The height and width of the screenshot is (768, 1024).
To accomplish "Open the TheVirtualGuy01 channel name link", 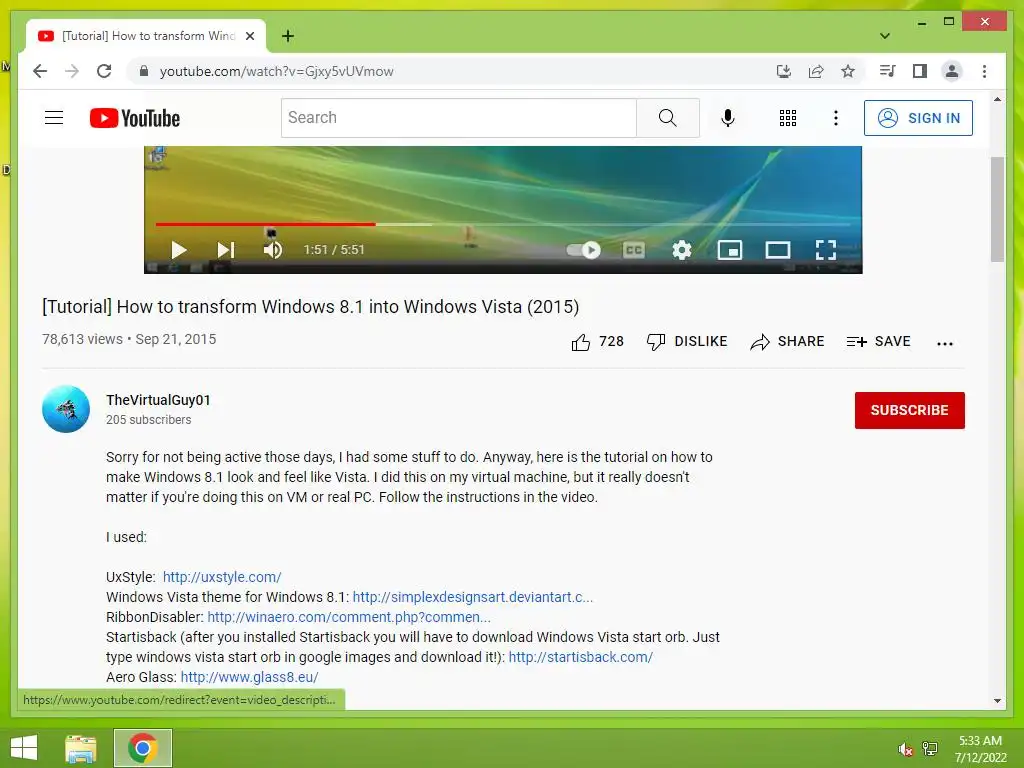I will tap(158, 400).
